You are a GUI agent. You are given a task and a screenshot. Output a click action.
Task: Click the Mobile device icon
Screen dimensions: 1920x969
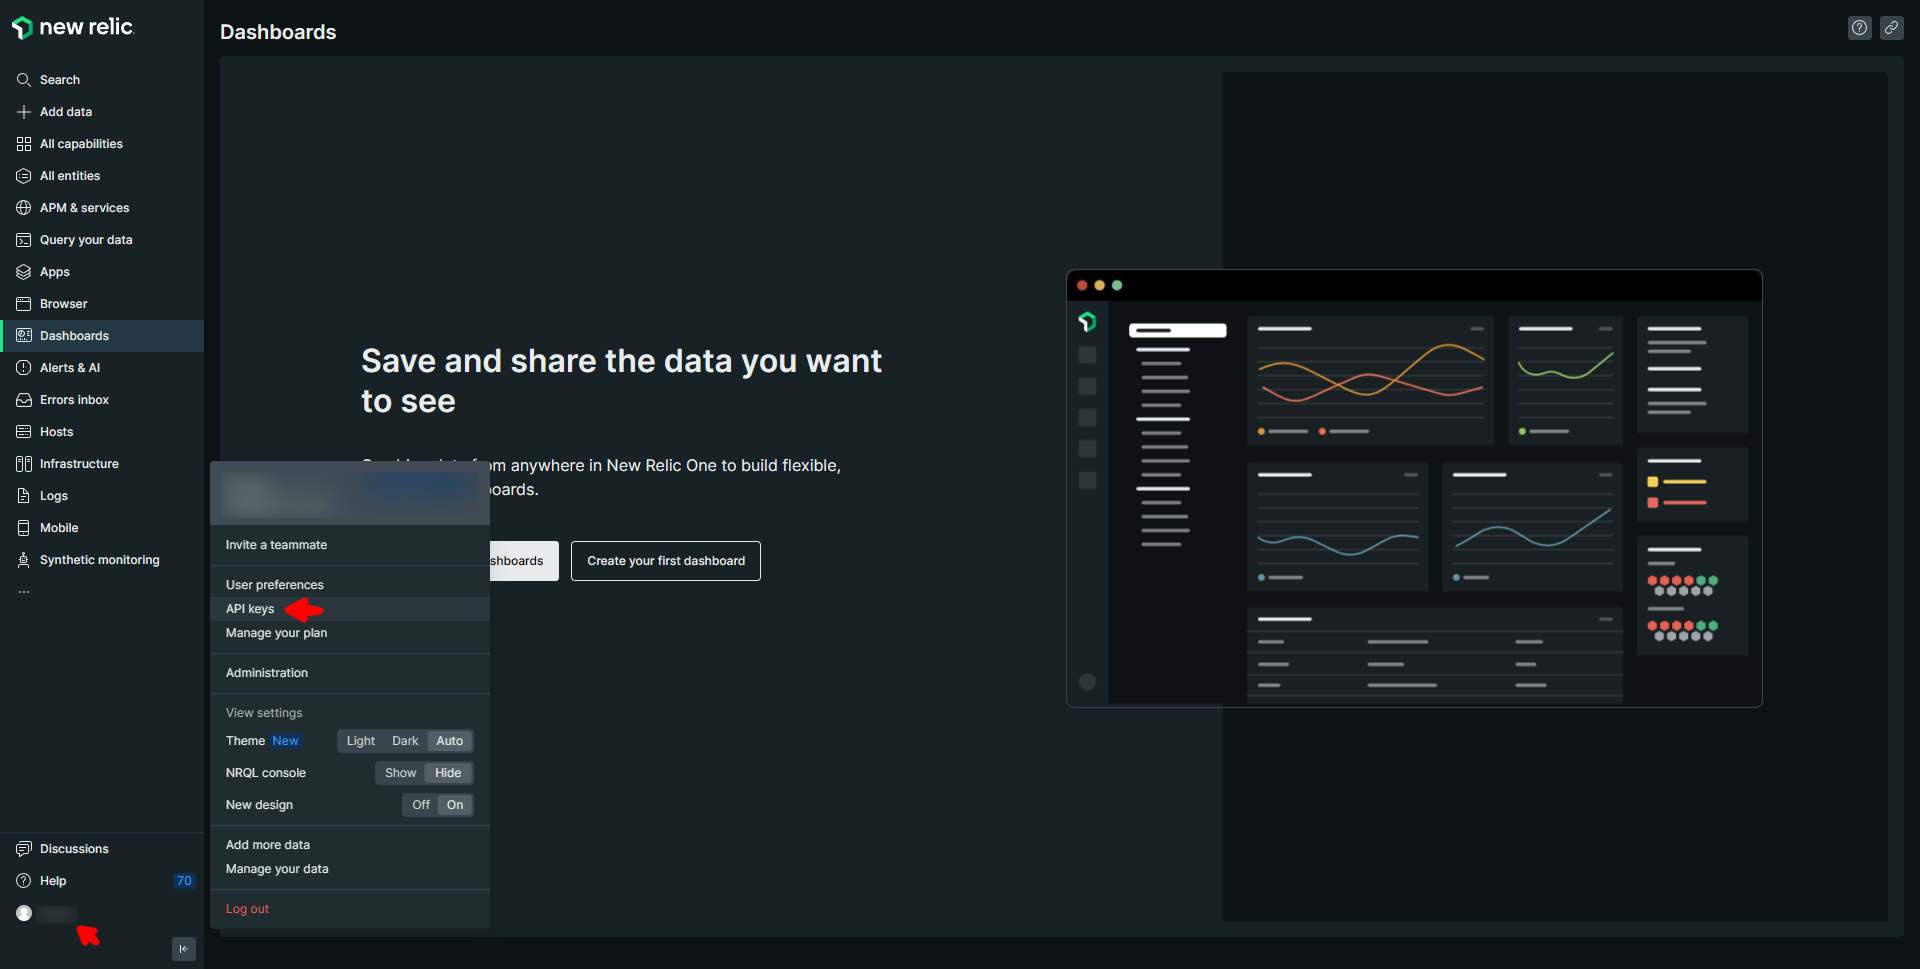[x=24, y=528]
